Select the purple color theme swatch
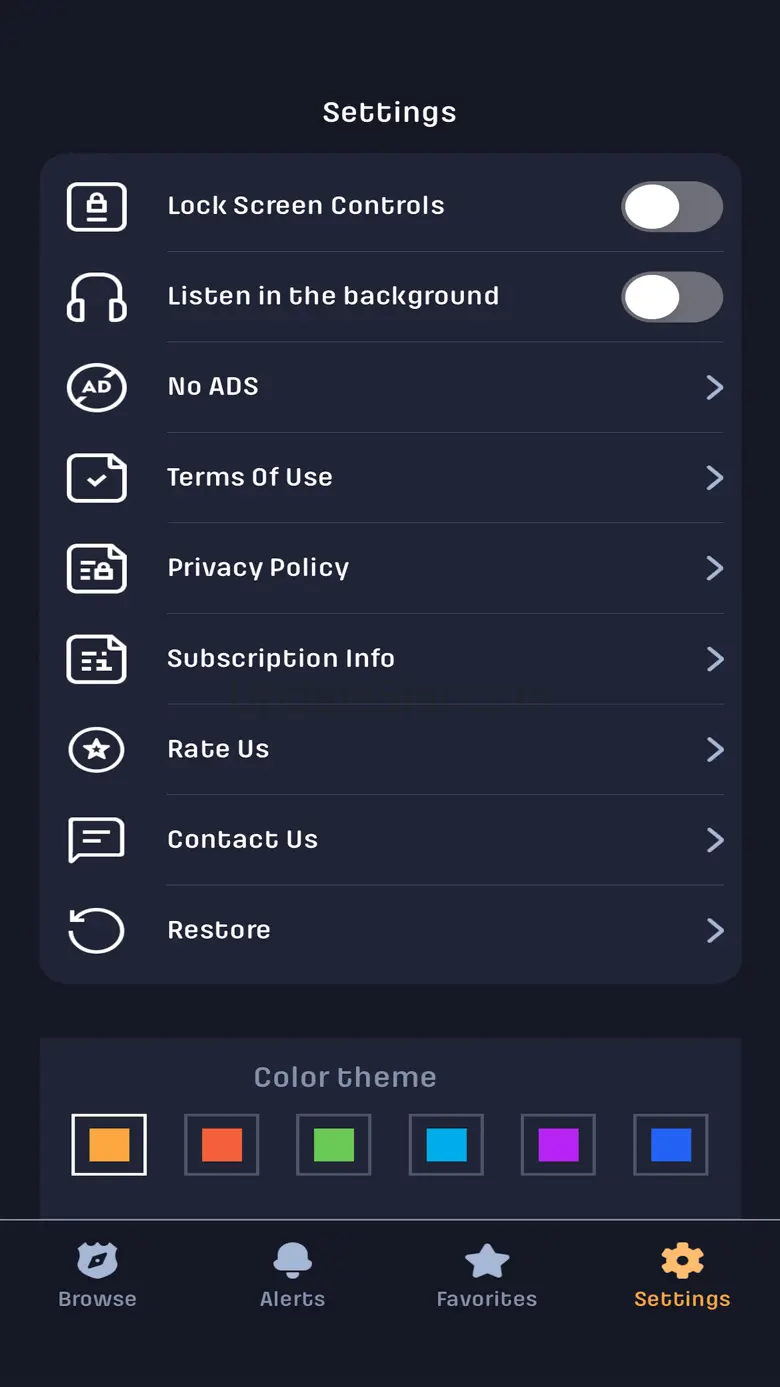 coord(559,1145)
